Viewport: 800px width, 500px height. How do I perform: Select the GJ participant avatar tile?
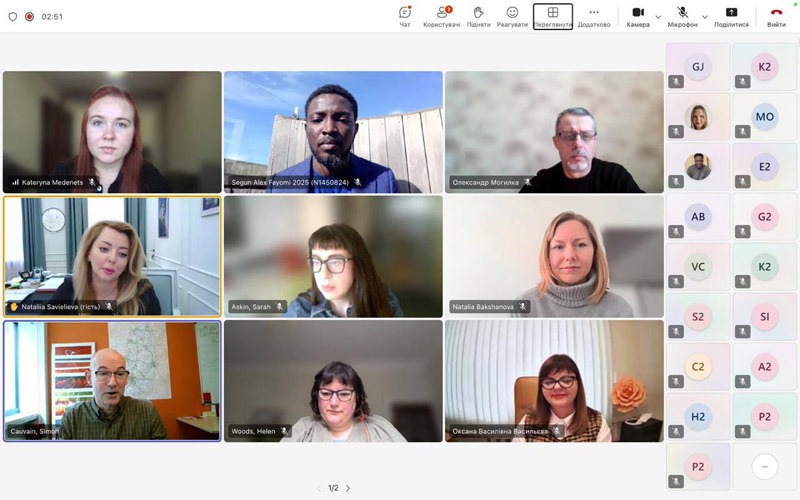click(698, 67)
